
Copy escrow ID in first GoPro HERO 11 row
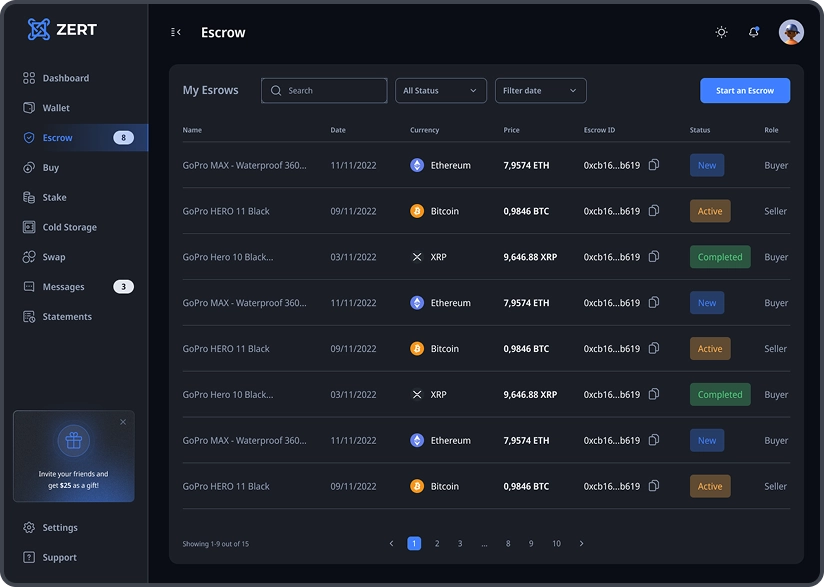pos(654,211)
